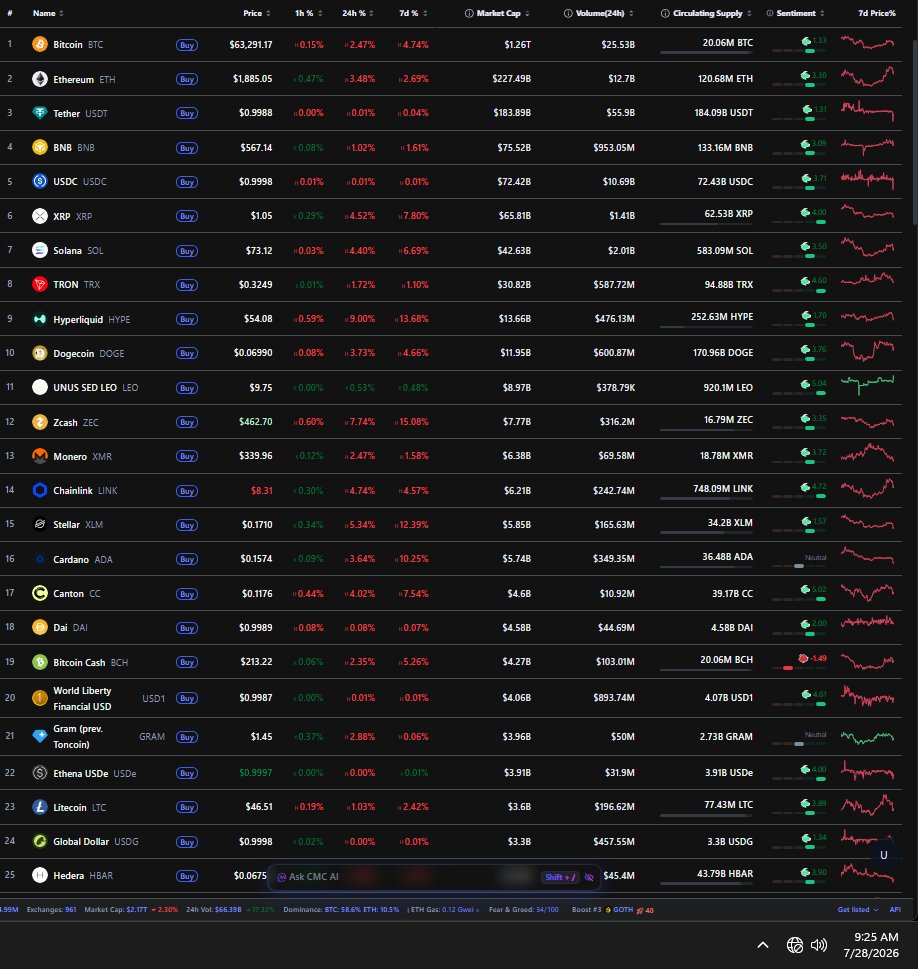
Task: Sort by the Volume(24h) header
Action: [604, 13]
